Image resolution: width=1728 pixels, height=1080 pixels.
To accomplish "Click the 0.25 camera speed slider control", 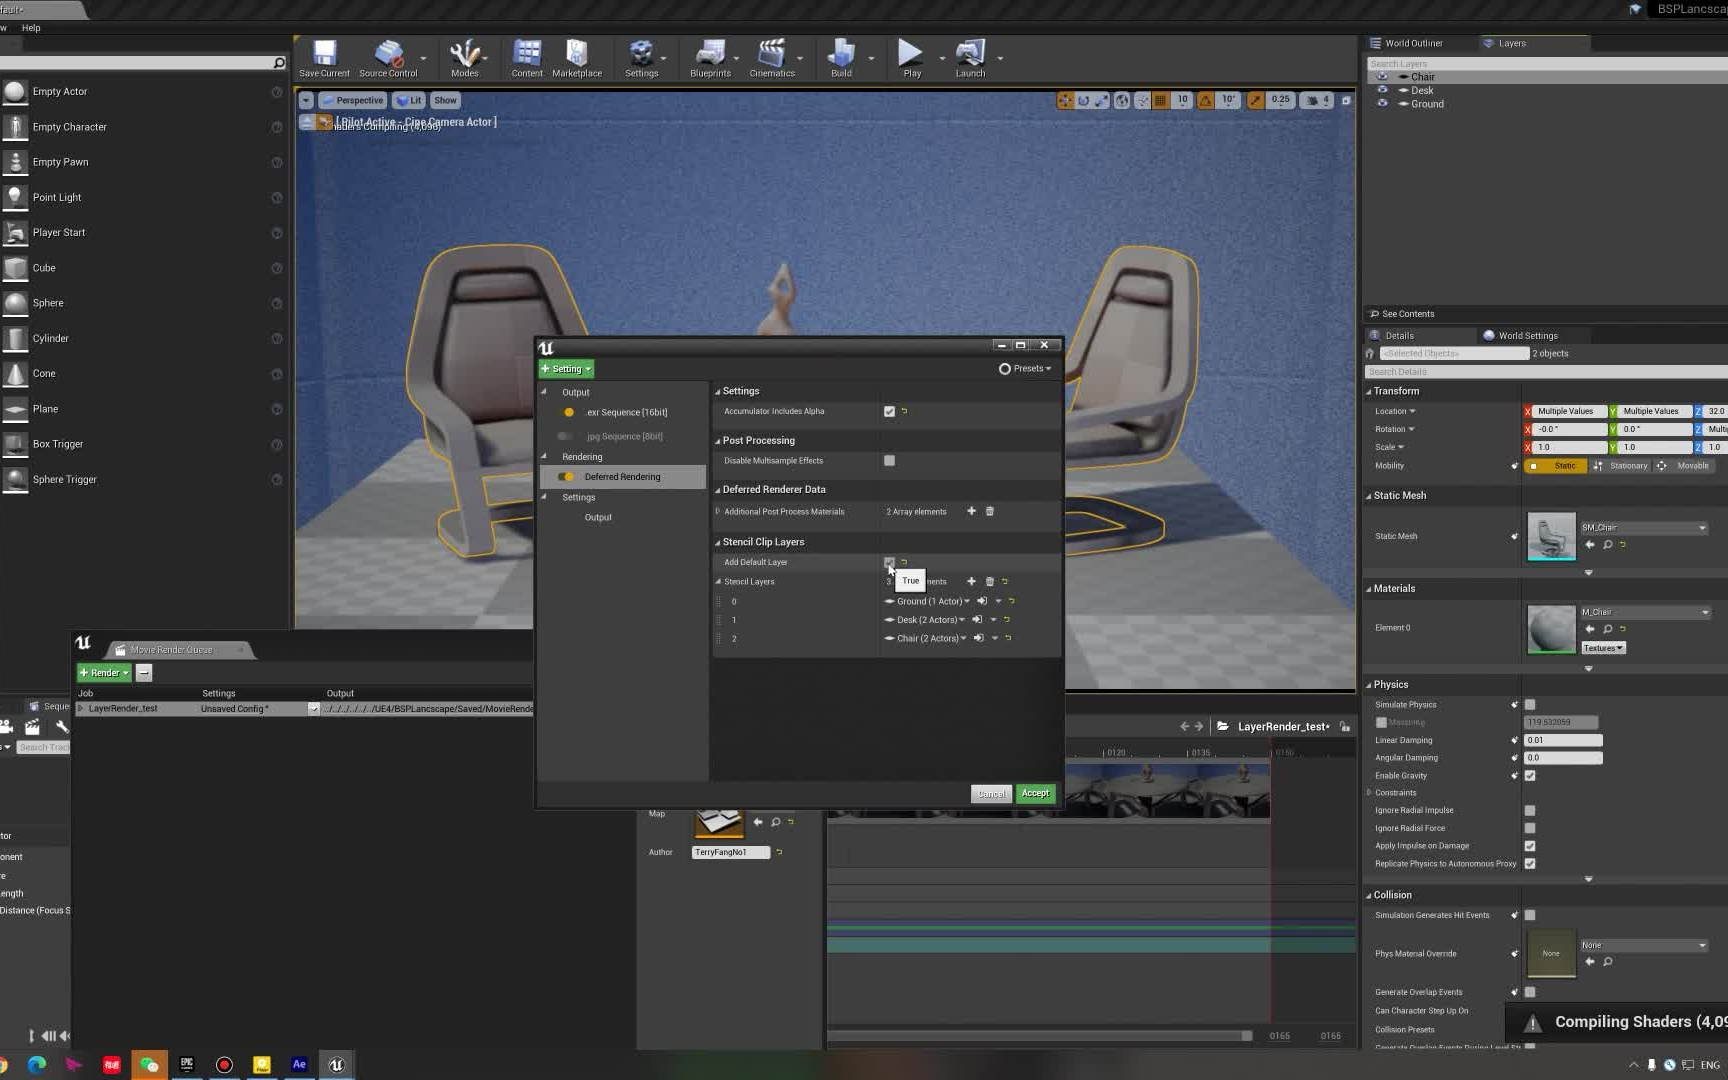I will click(1280, 100).
